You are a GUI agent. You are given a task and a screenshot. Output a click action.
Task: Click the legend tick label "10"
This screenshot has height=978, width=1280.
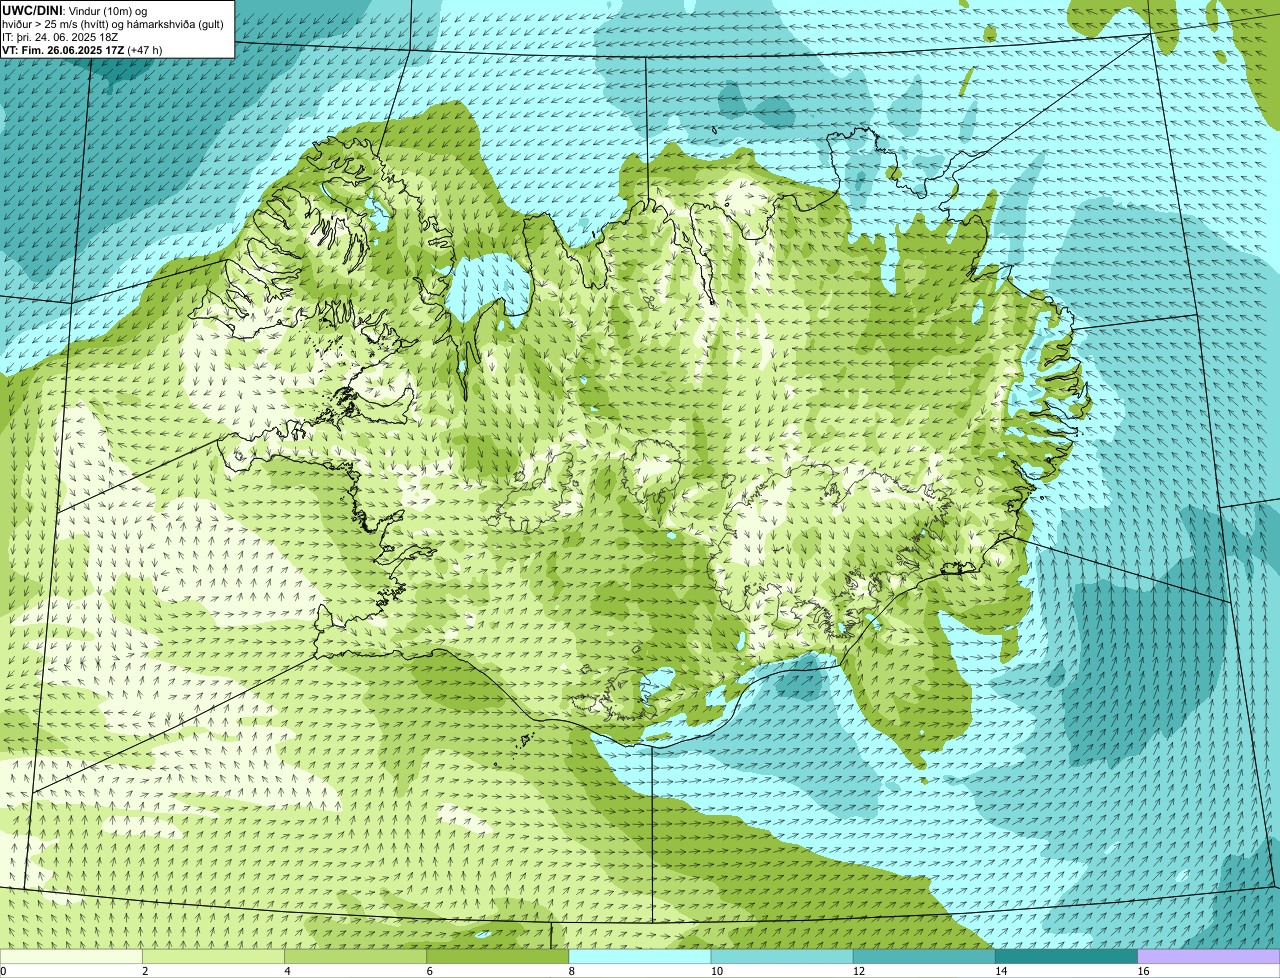coord(716,971)
